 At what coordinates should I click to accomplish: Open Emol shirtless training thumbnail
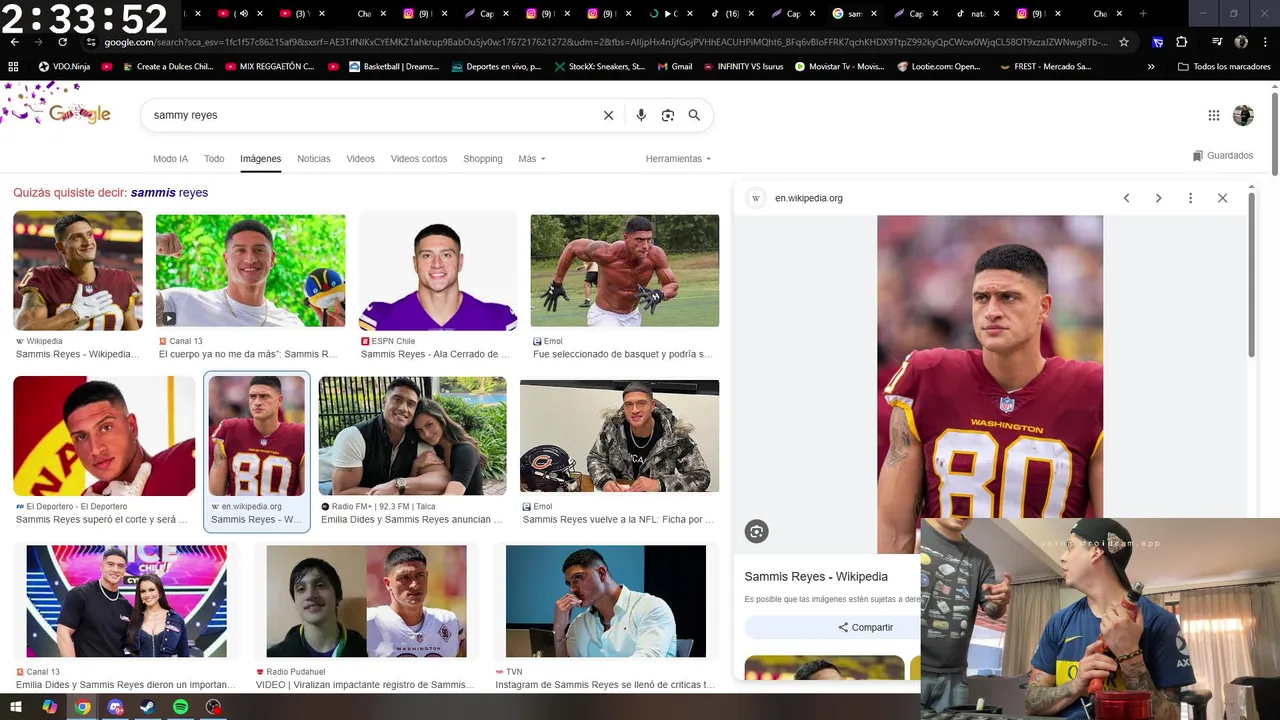pos(624,270)
